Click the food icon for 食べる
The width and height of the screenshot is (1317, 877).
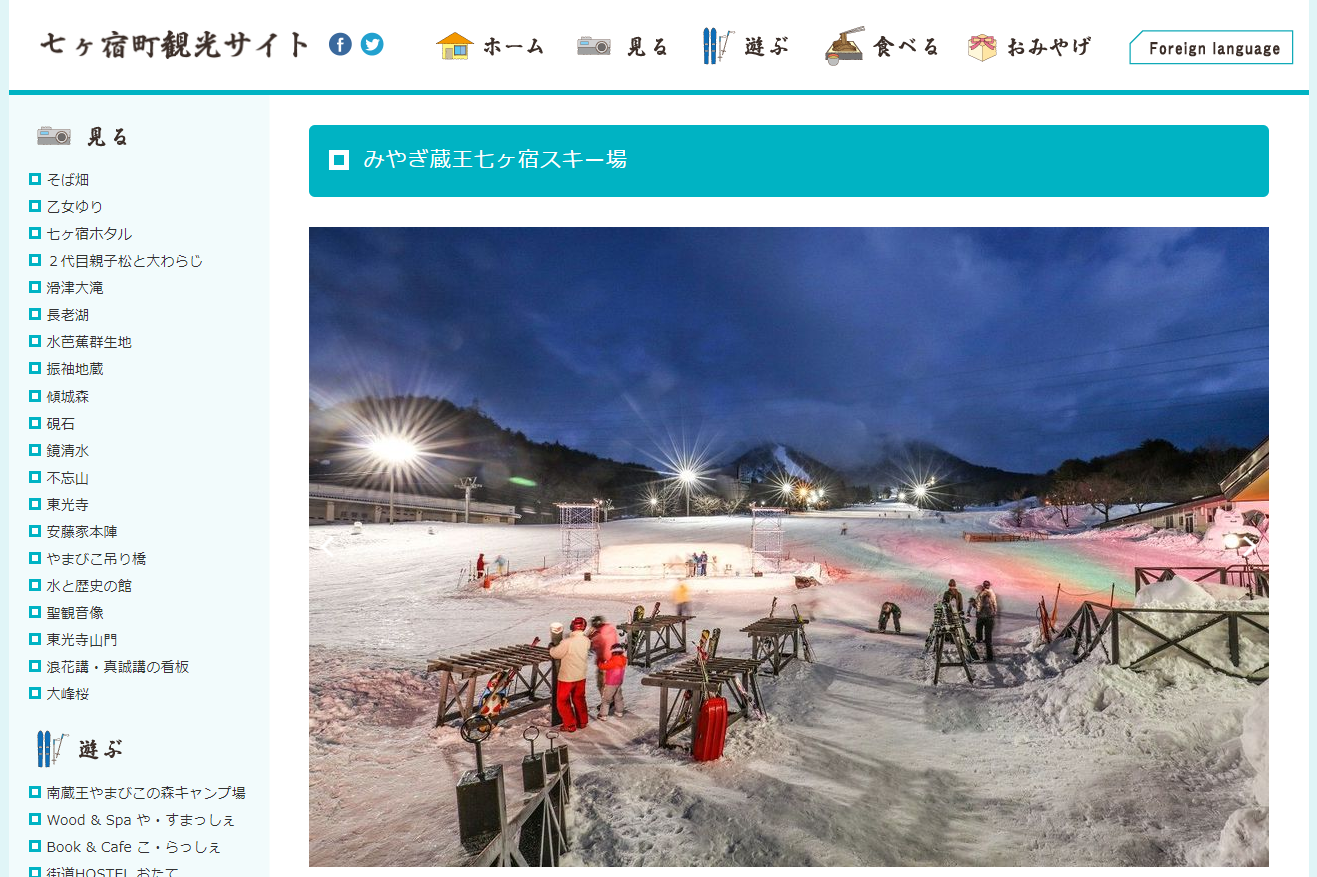pyautogui.click(x=845, y=46)
